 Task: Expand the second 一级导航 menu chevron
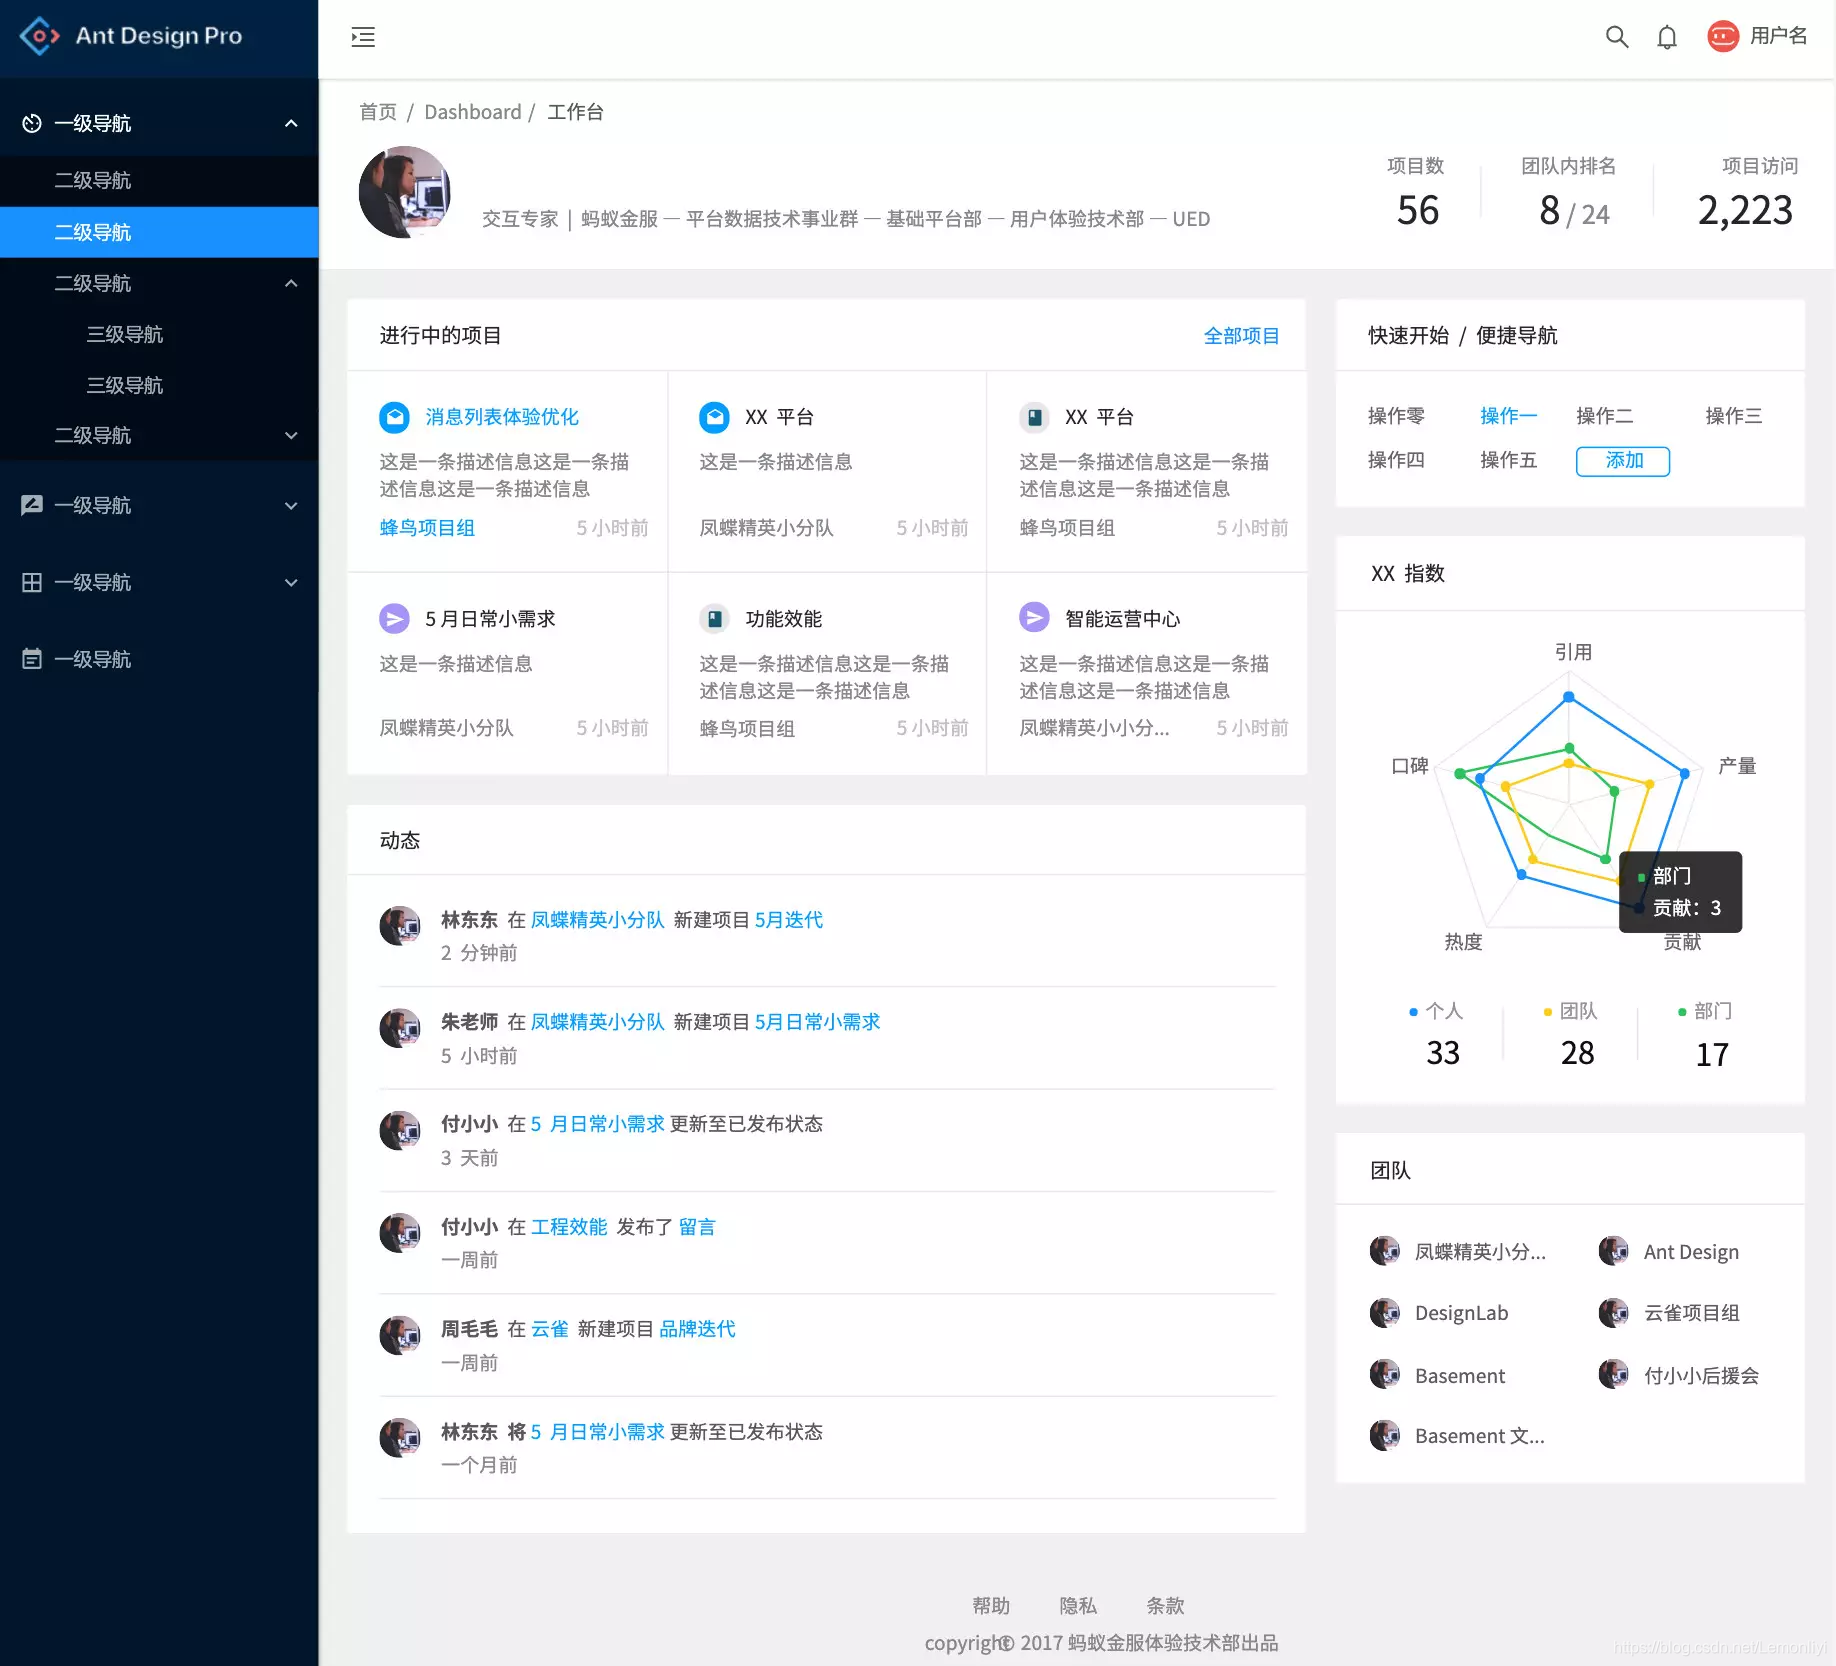coord(291,506)
